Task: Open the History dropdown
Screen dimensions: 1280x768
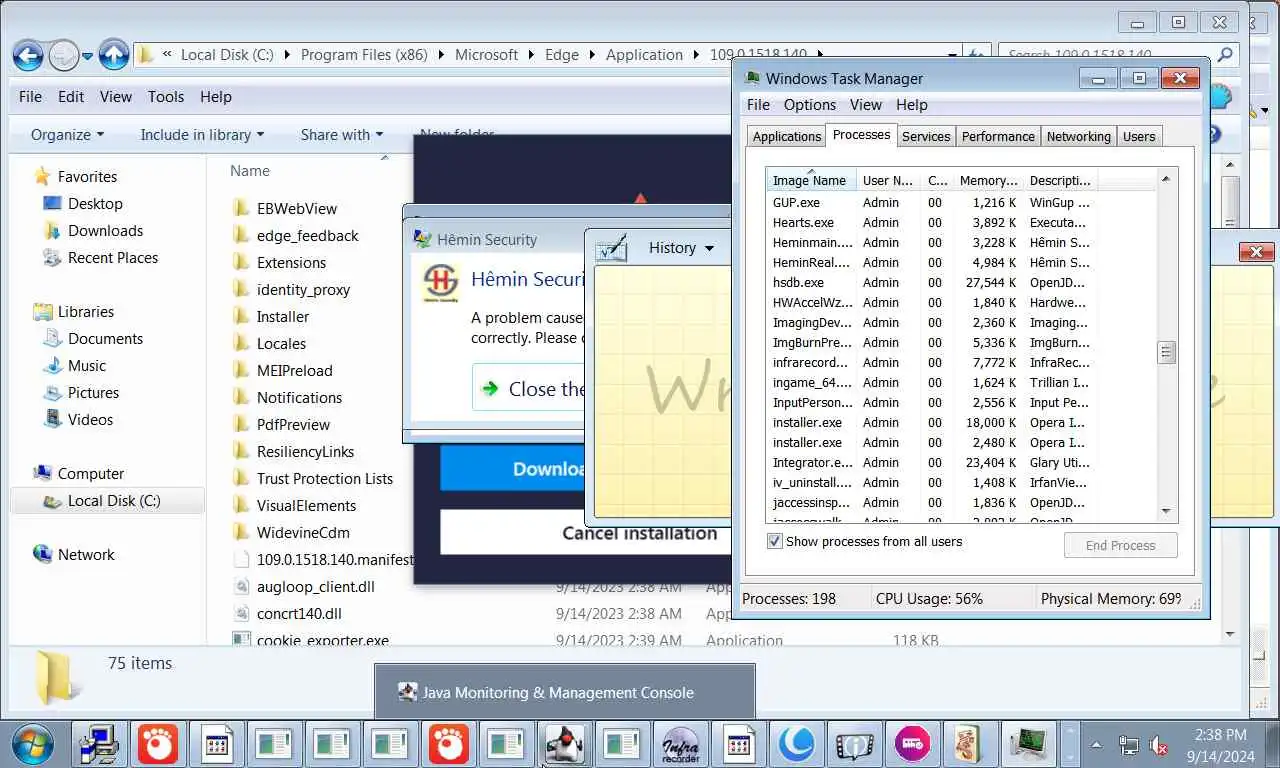Action: click(x=681, y=248)
